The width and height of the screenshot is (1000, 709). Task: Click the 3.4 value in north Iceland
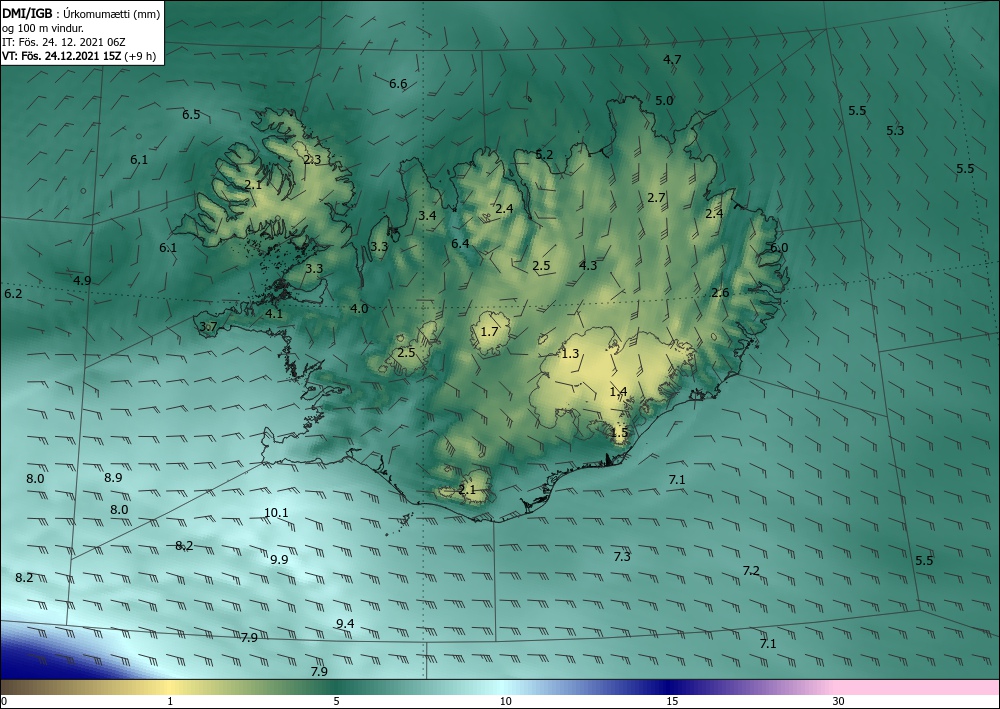427,216
